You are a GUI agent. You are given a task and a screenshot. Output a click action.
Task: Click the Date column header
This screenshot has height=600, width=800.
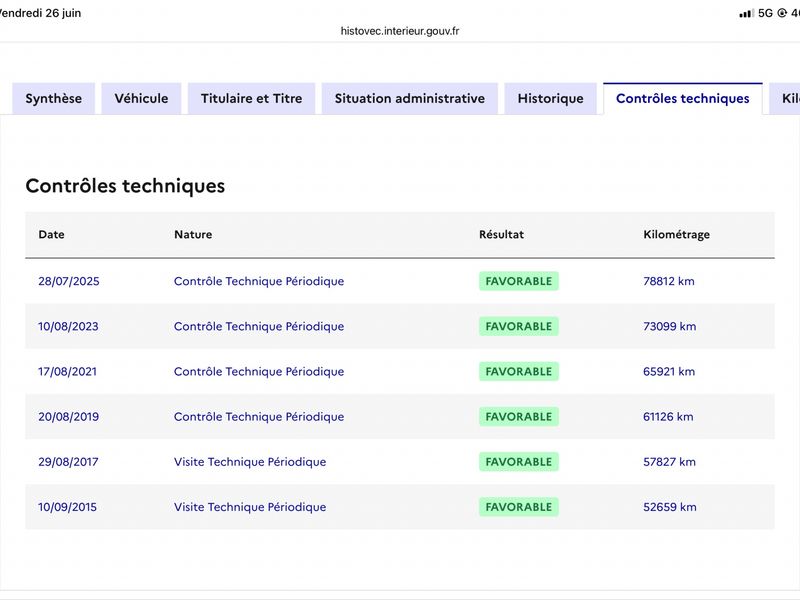point(52,235)
